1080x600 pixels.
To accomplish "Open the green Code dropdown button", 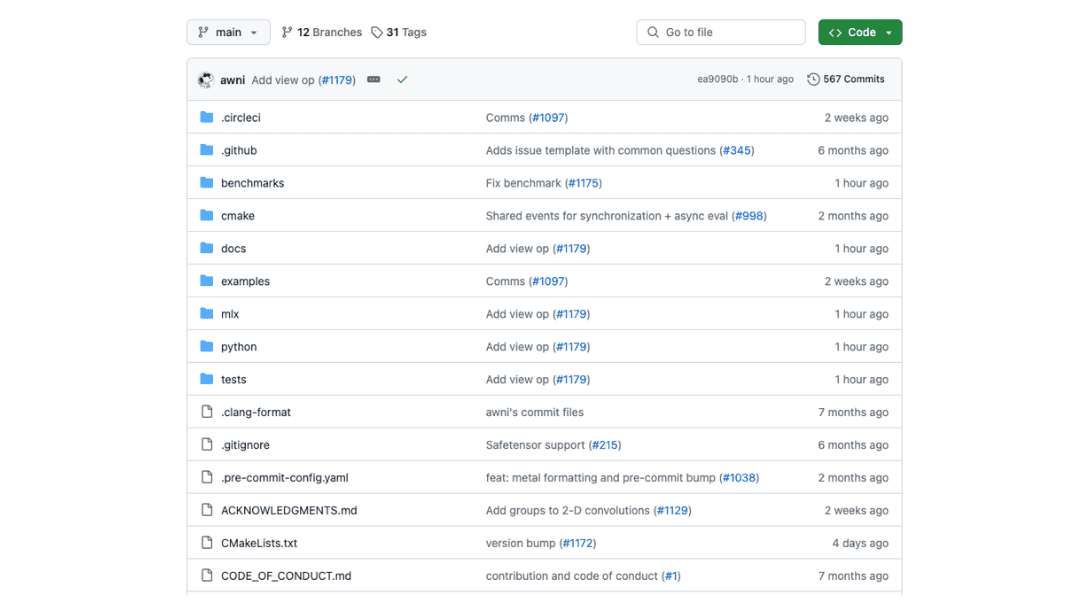I will point(859,32).
